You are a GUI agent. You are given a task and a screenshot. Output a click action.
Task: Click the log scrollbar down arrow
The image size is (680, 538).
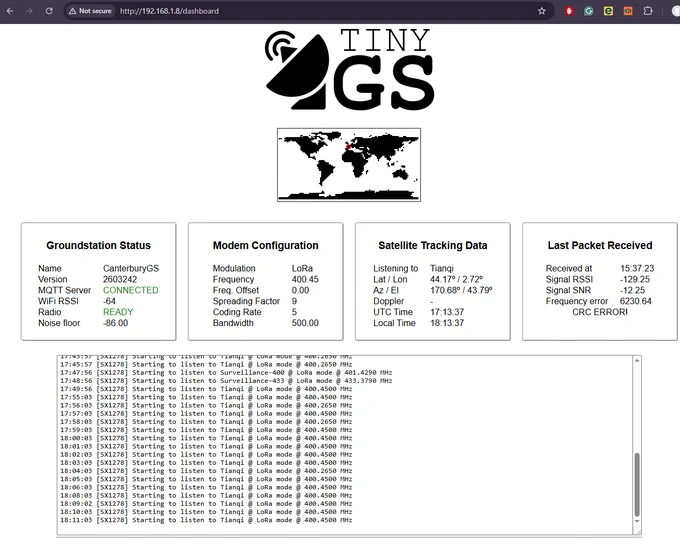click(637, 521)
